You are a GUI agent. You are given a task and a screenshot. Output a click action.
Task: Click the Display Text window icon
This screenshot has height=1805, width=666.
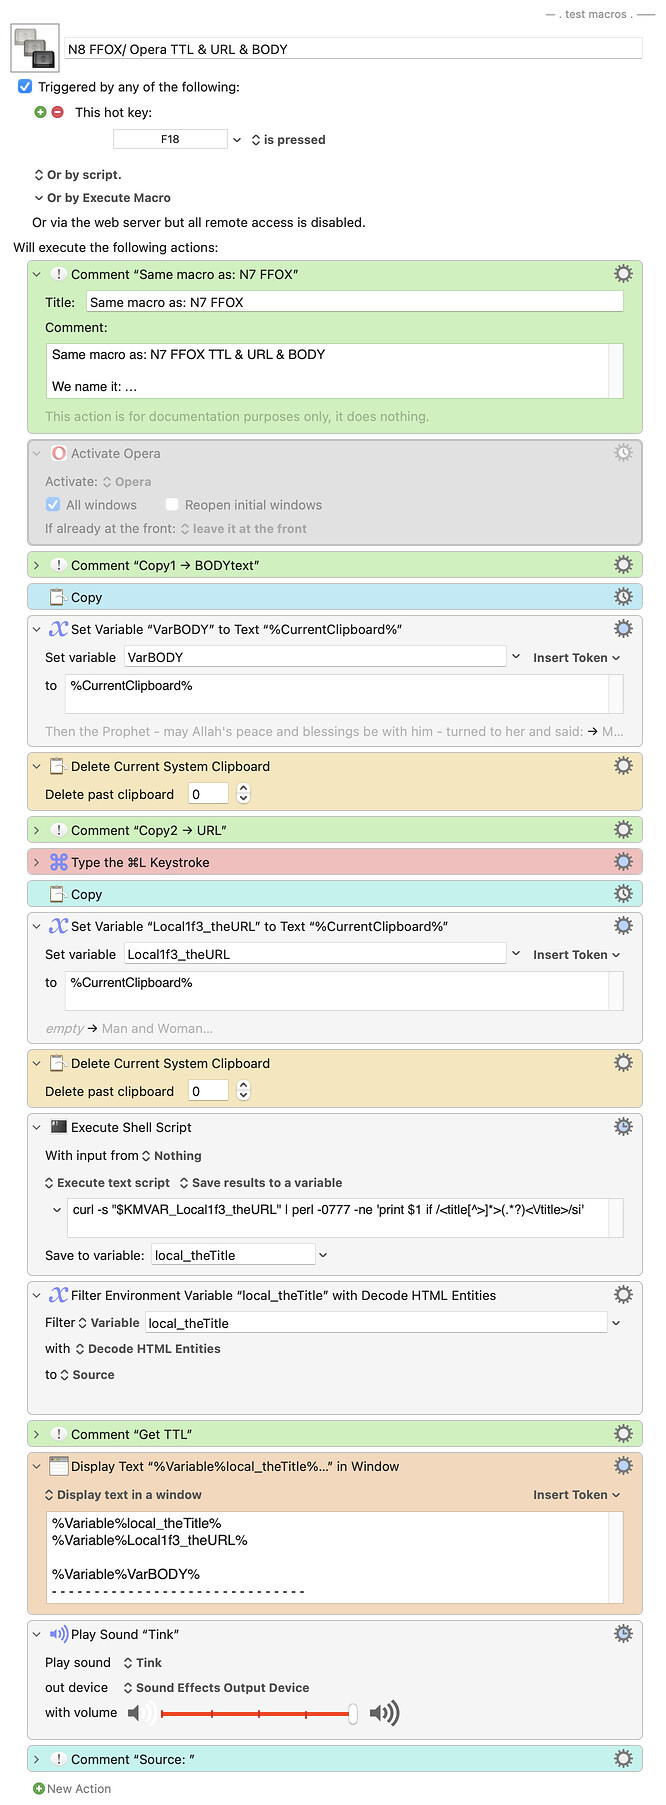57,1465
